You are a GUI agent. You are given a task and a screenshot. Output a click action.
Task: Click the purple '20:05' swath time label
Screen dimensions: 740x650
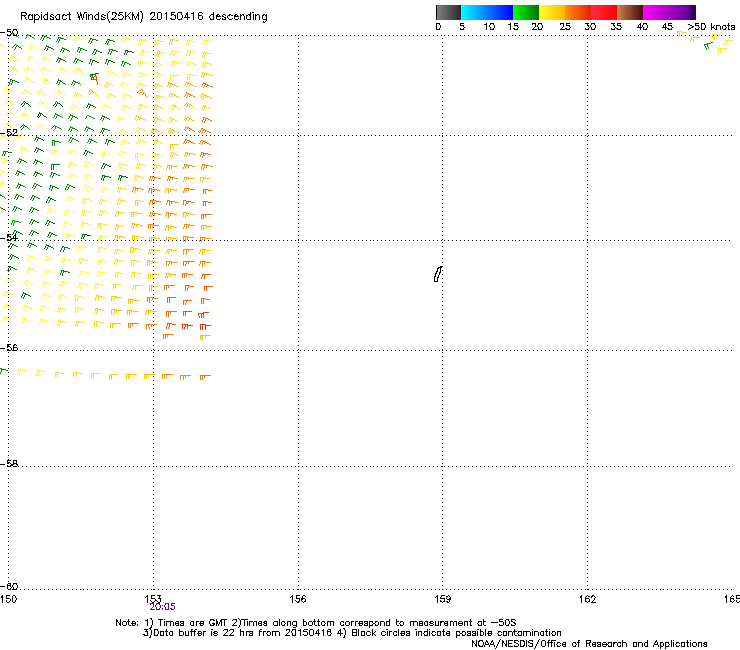(162, 607)
